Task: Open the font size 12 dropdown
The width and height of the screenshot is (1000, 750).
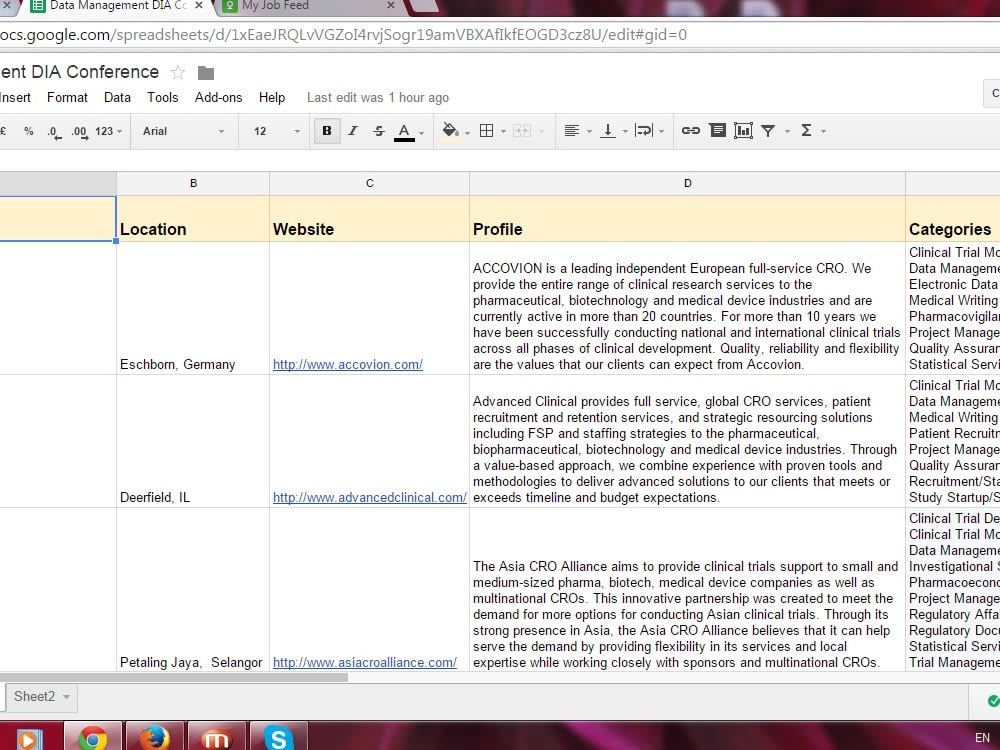Action: (276, 131)
